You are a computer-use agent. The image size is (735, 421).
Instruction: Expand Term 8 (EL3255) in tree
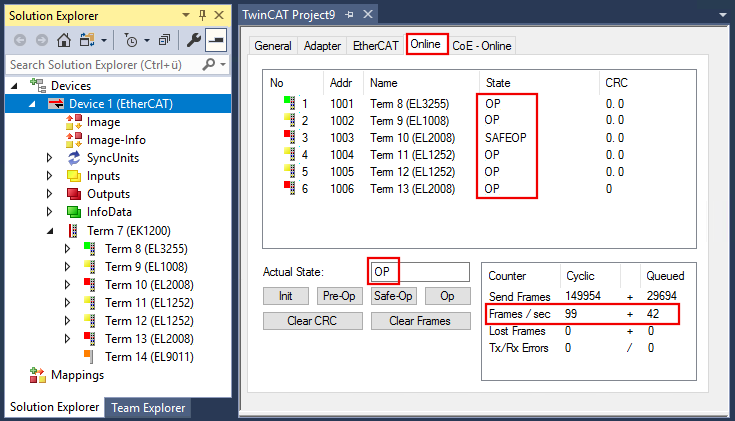(67, 248)
